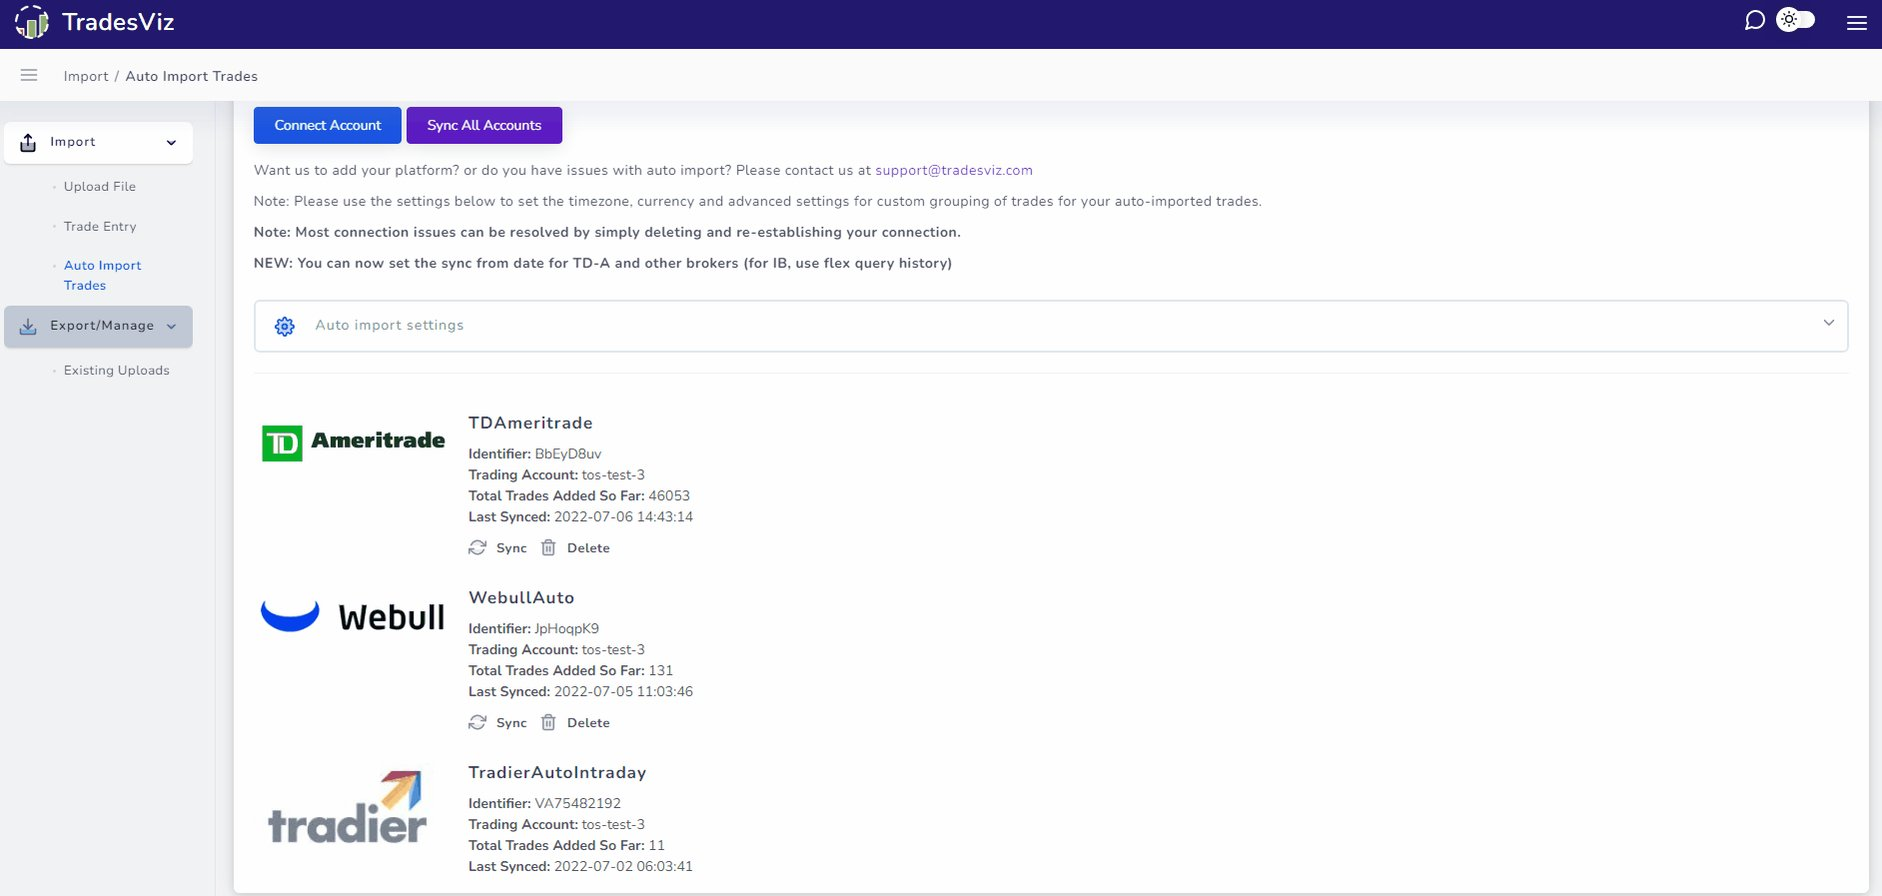1882x896 pixels.
Task: Click the TradesViz logo icon
Action: click(x=32, y=22)
